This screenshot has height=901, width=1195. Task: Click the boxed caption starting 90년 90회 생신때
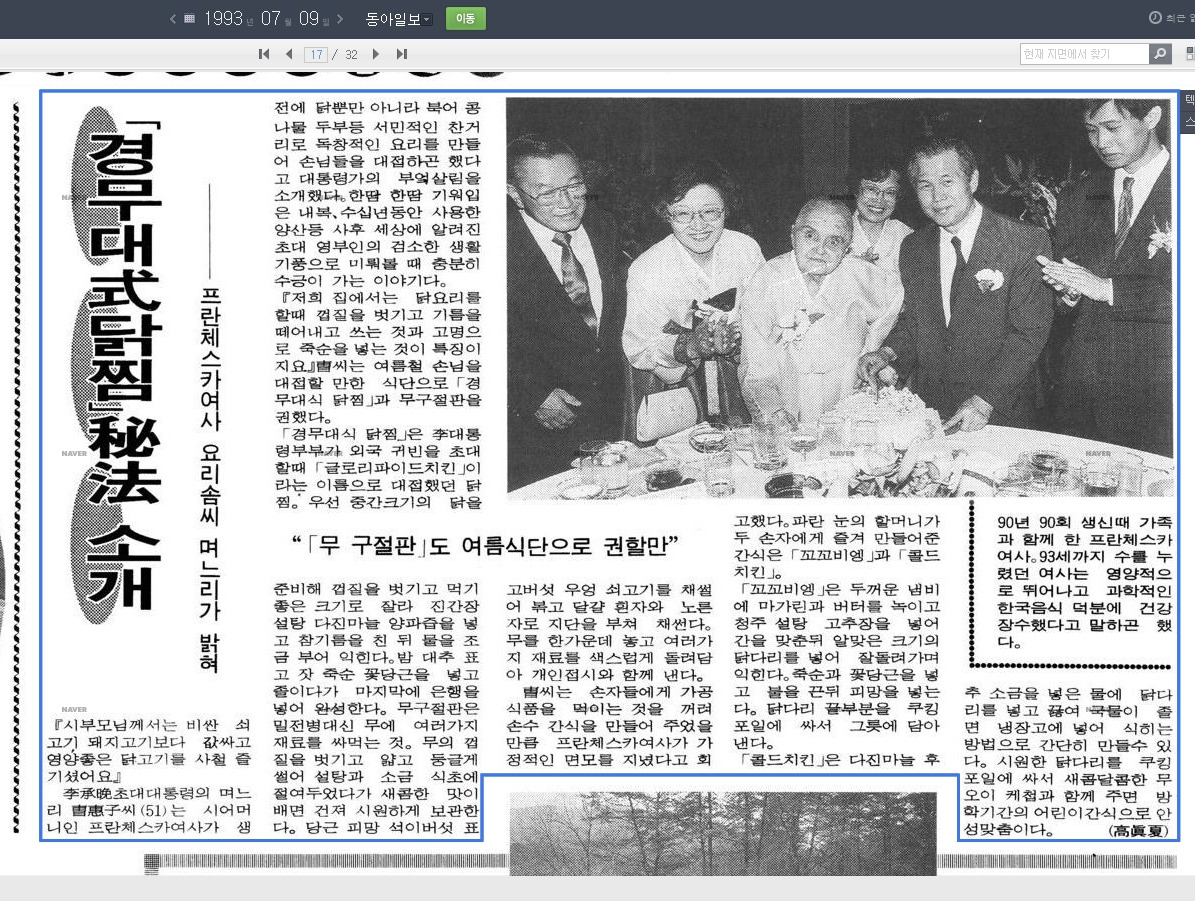tap(1084, 582)
